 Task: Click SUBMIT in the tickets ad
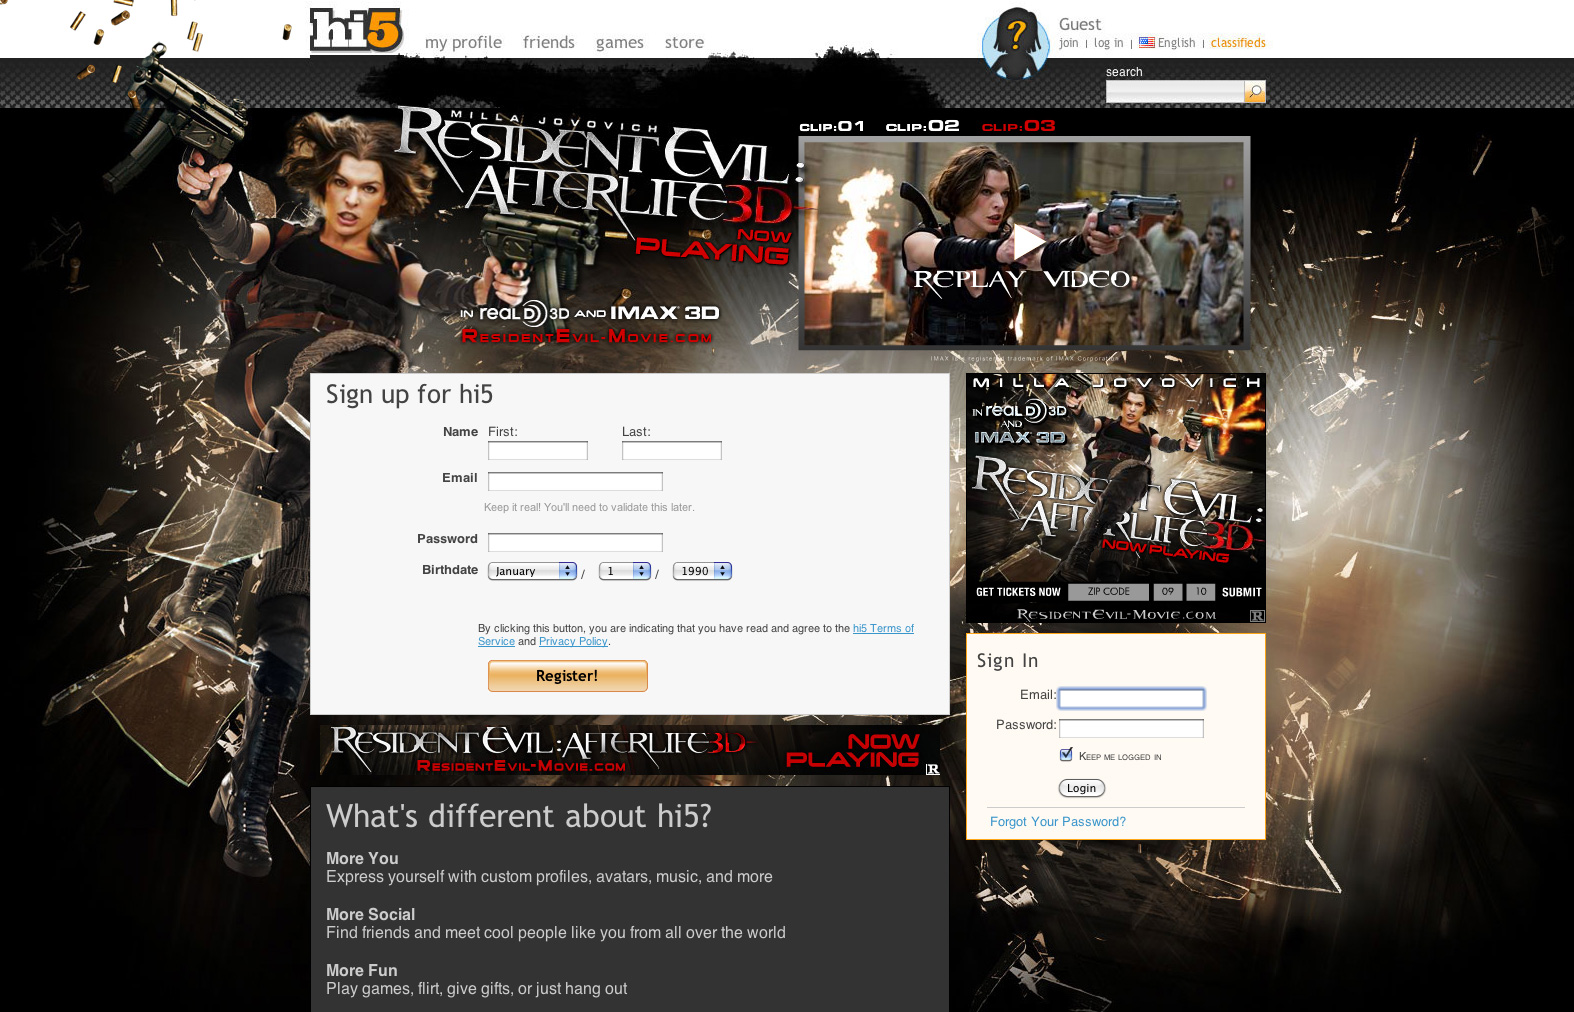pos(1242,592)
